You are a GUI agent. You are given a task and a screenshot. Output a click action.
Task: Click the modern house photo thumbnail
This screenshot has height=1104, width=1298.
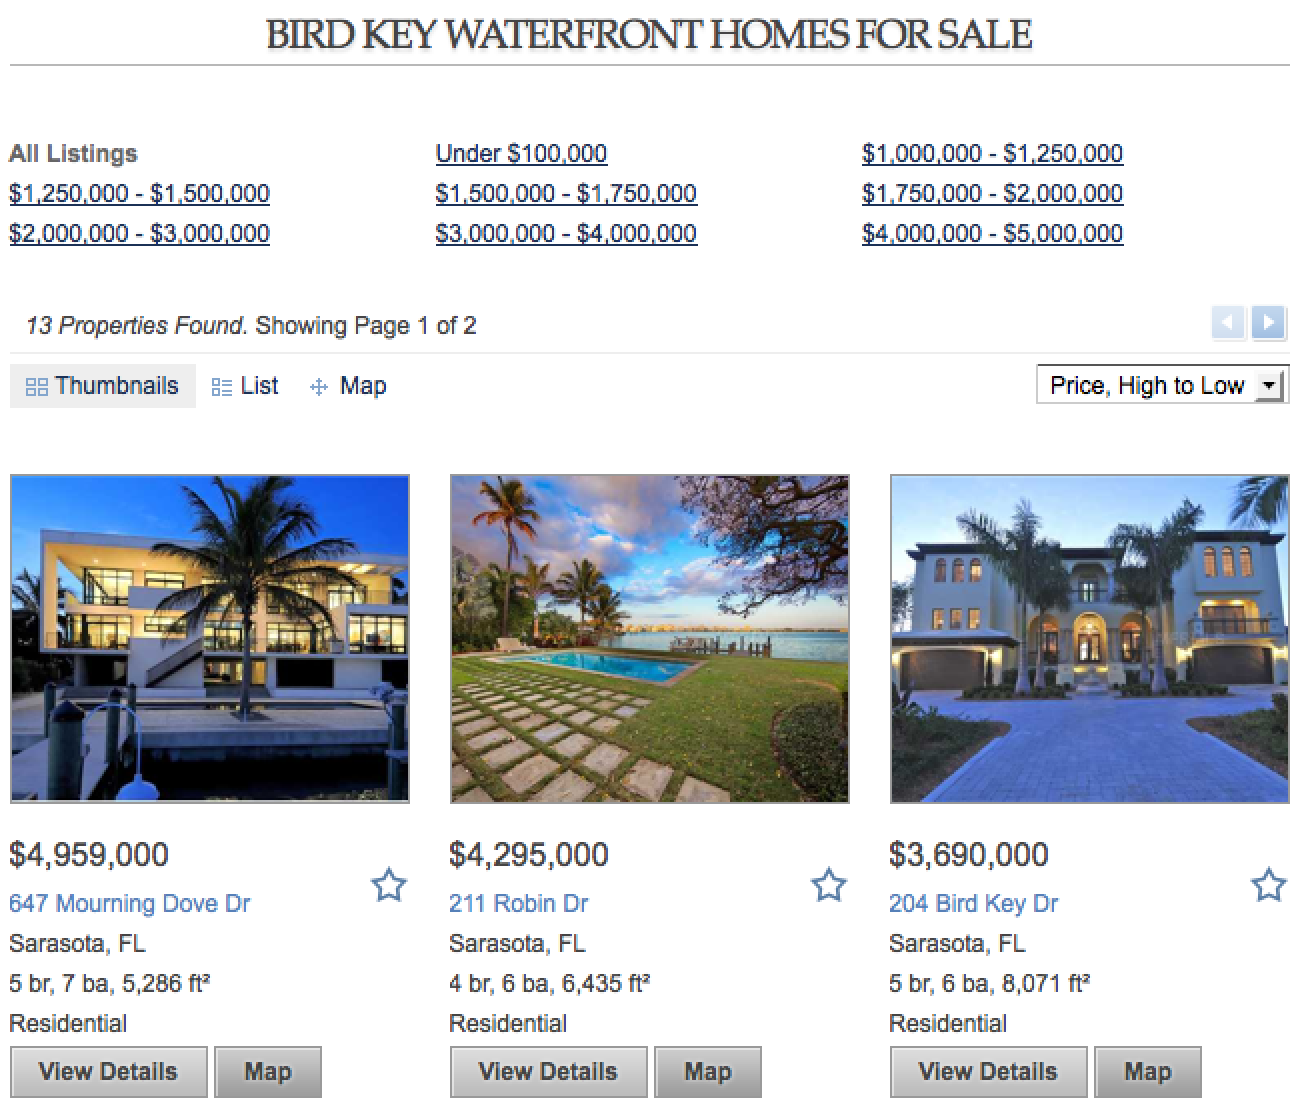pos(210,638)
